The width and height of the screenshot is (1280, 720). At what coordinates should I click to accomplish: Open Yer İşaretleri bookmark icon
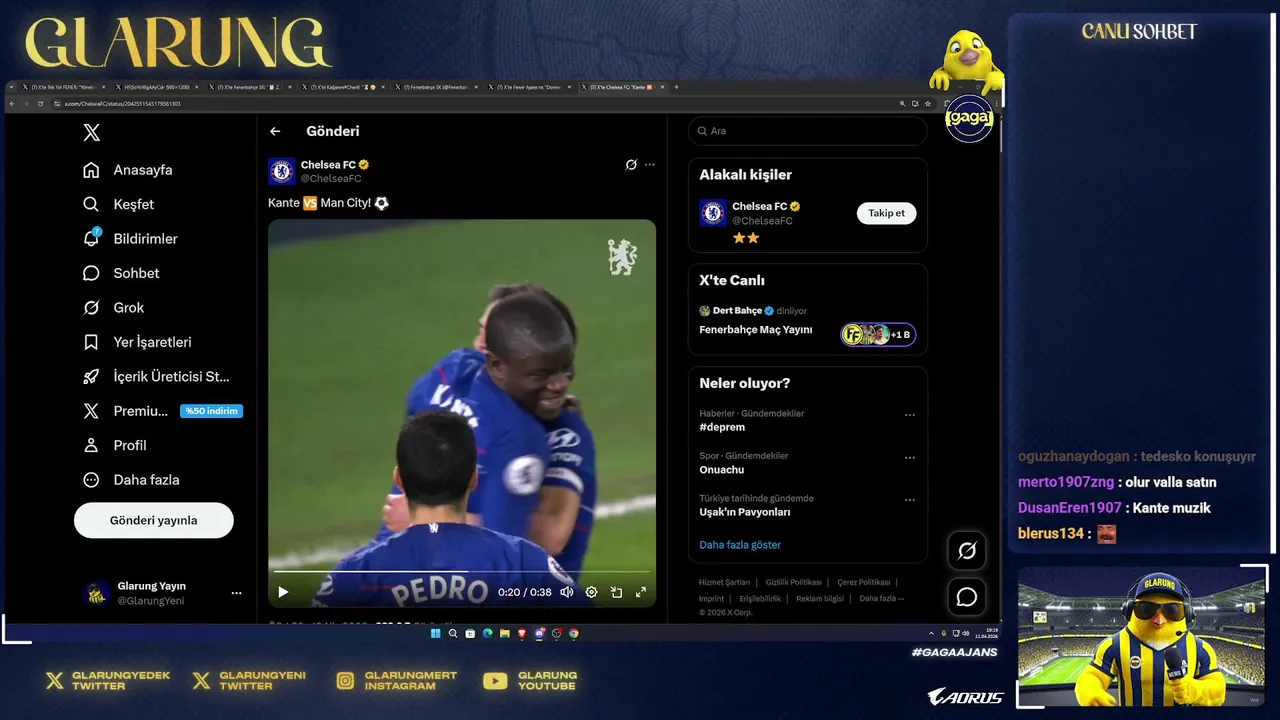pos(91,342)
